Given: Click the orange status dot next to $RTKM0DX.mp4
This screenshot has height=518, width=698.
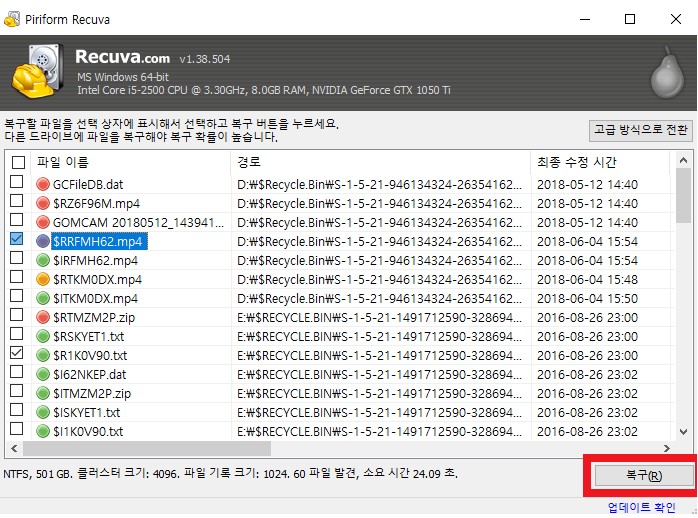Looking at the screenshot, I should point(43,279).
